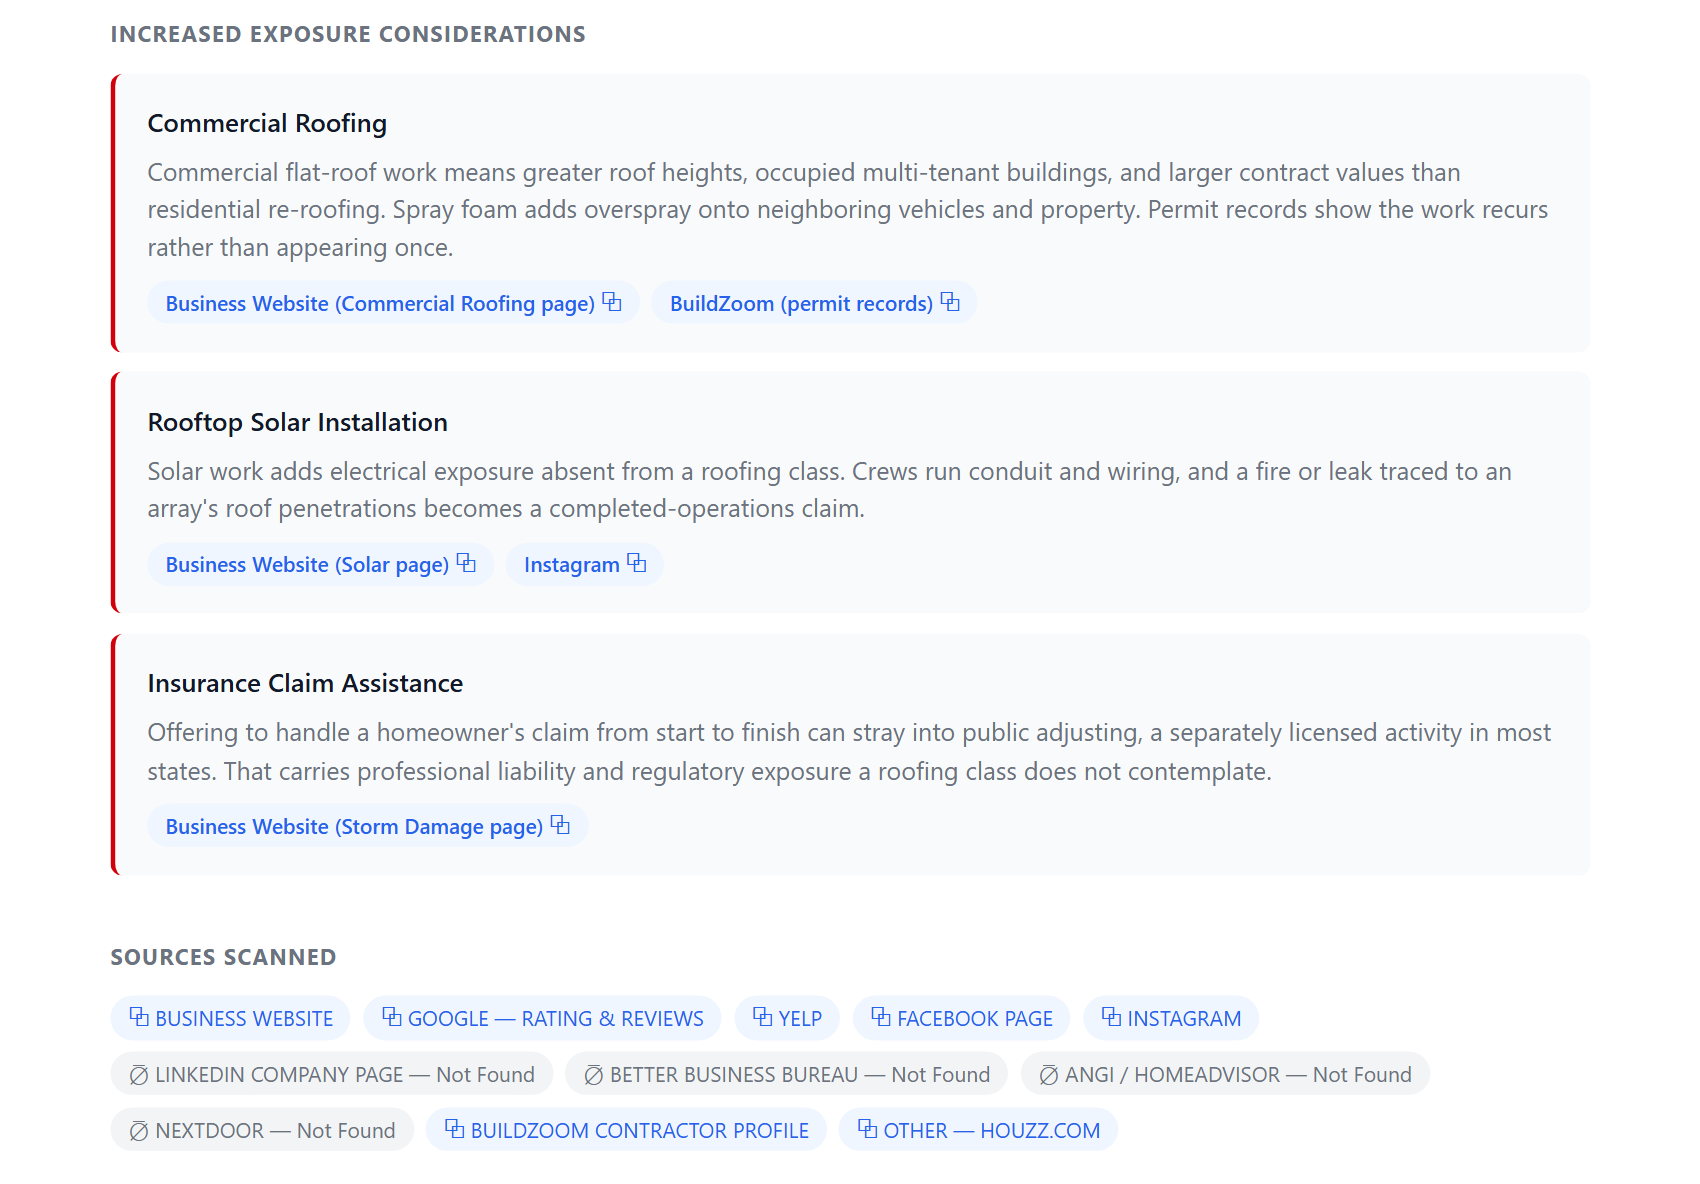Click icon in BUSINESS WEBSITE source chip
This screenshot has height=1184, width=1700.
tap(139, 1017)
